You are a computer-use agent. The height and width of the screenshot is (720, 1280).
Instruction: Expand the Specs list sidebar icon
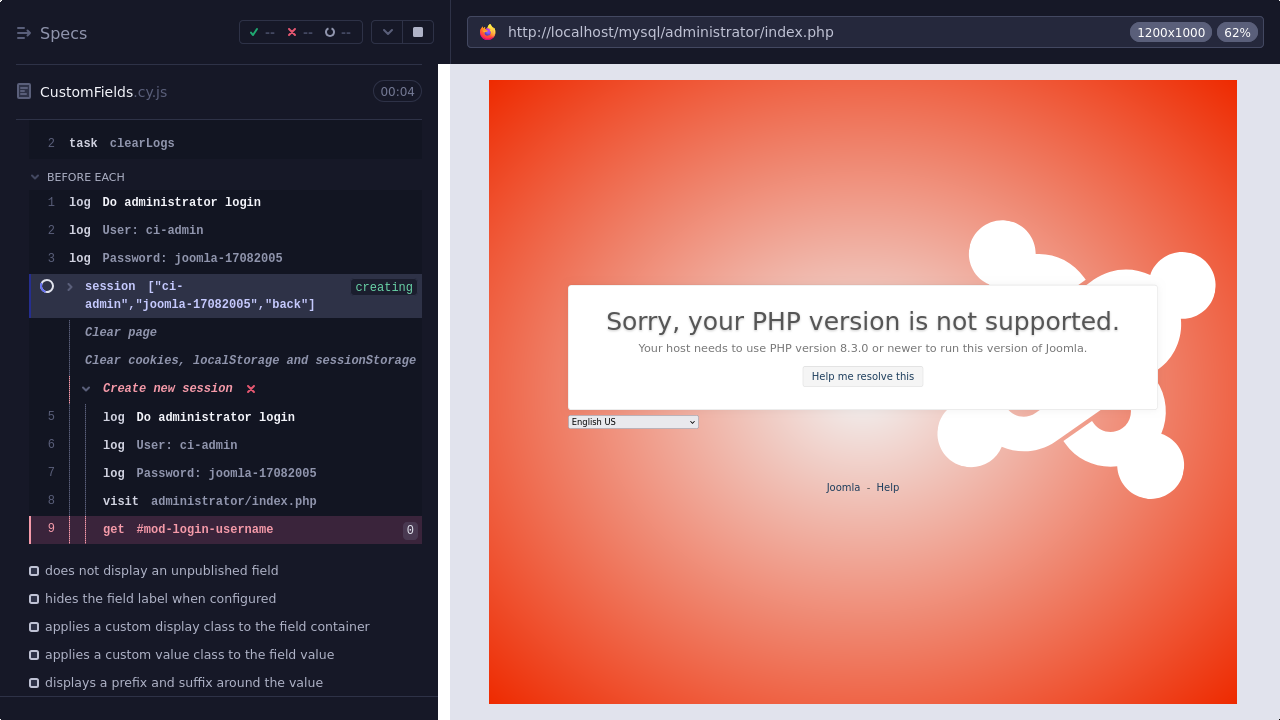[24, 33]
